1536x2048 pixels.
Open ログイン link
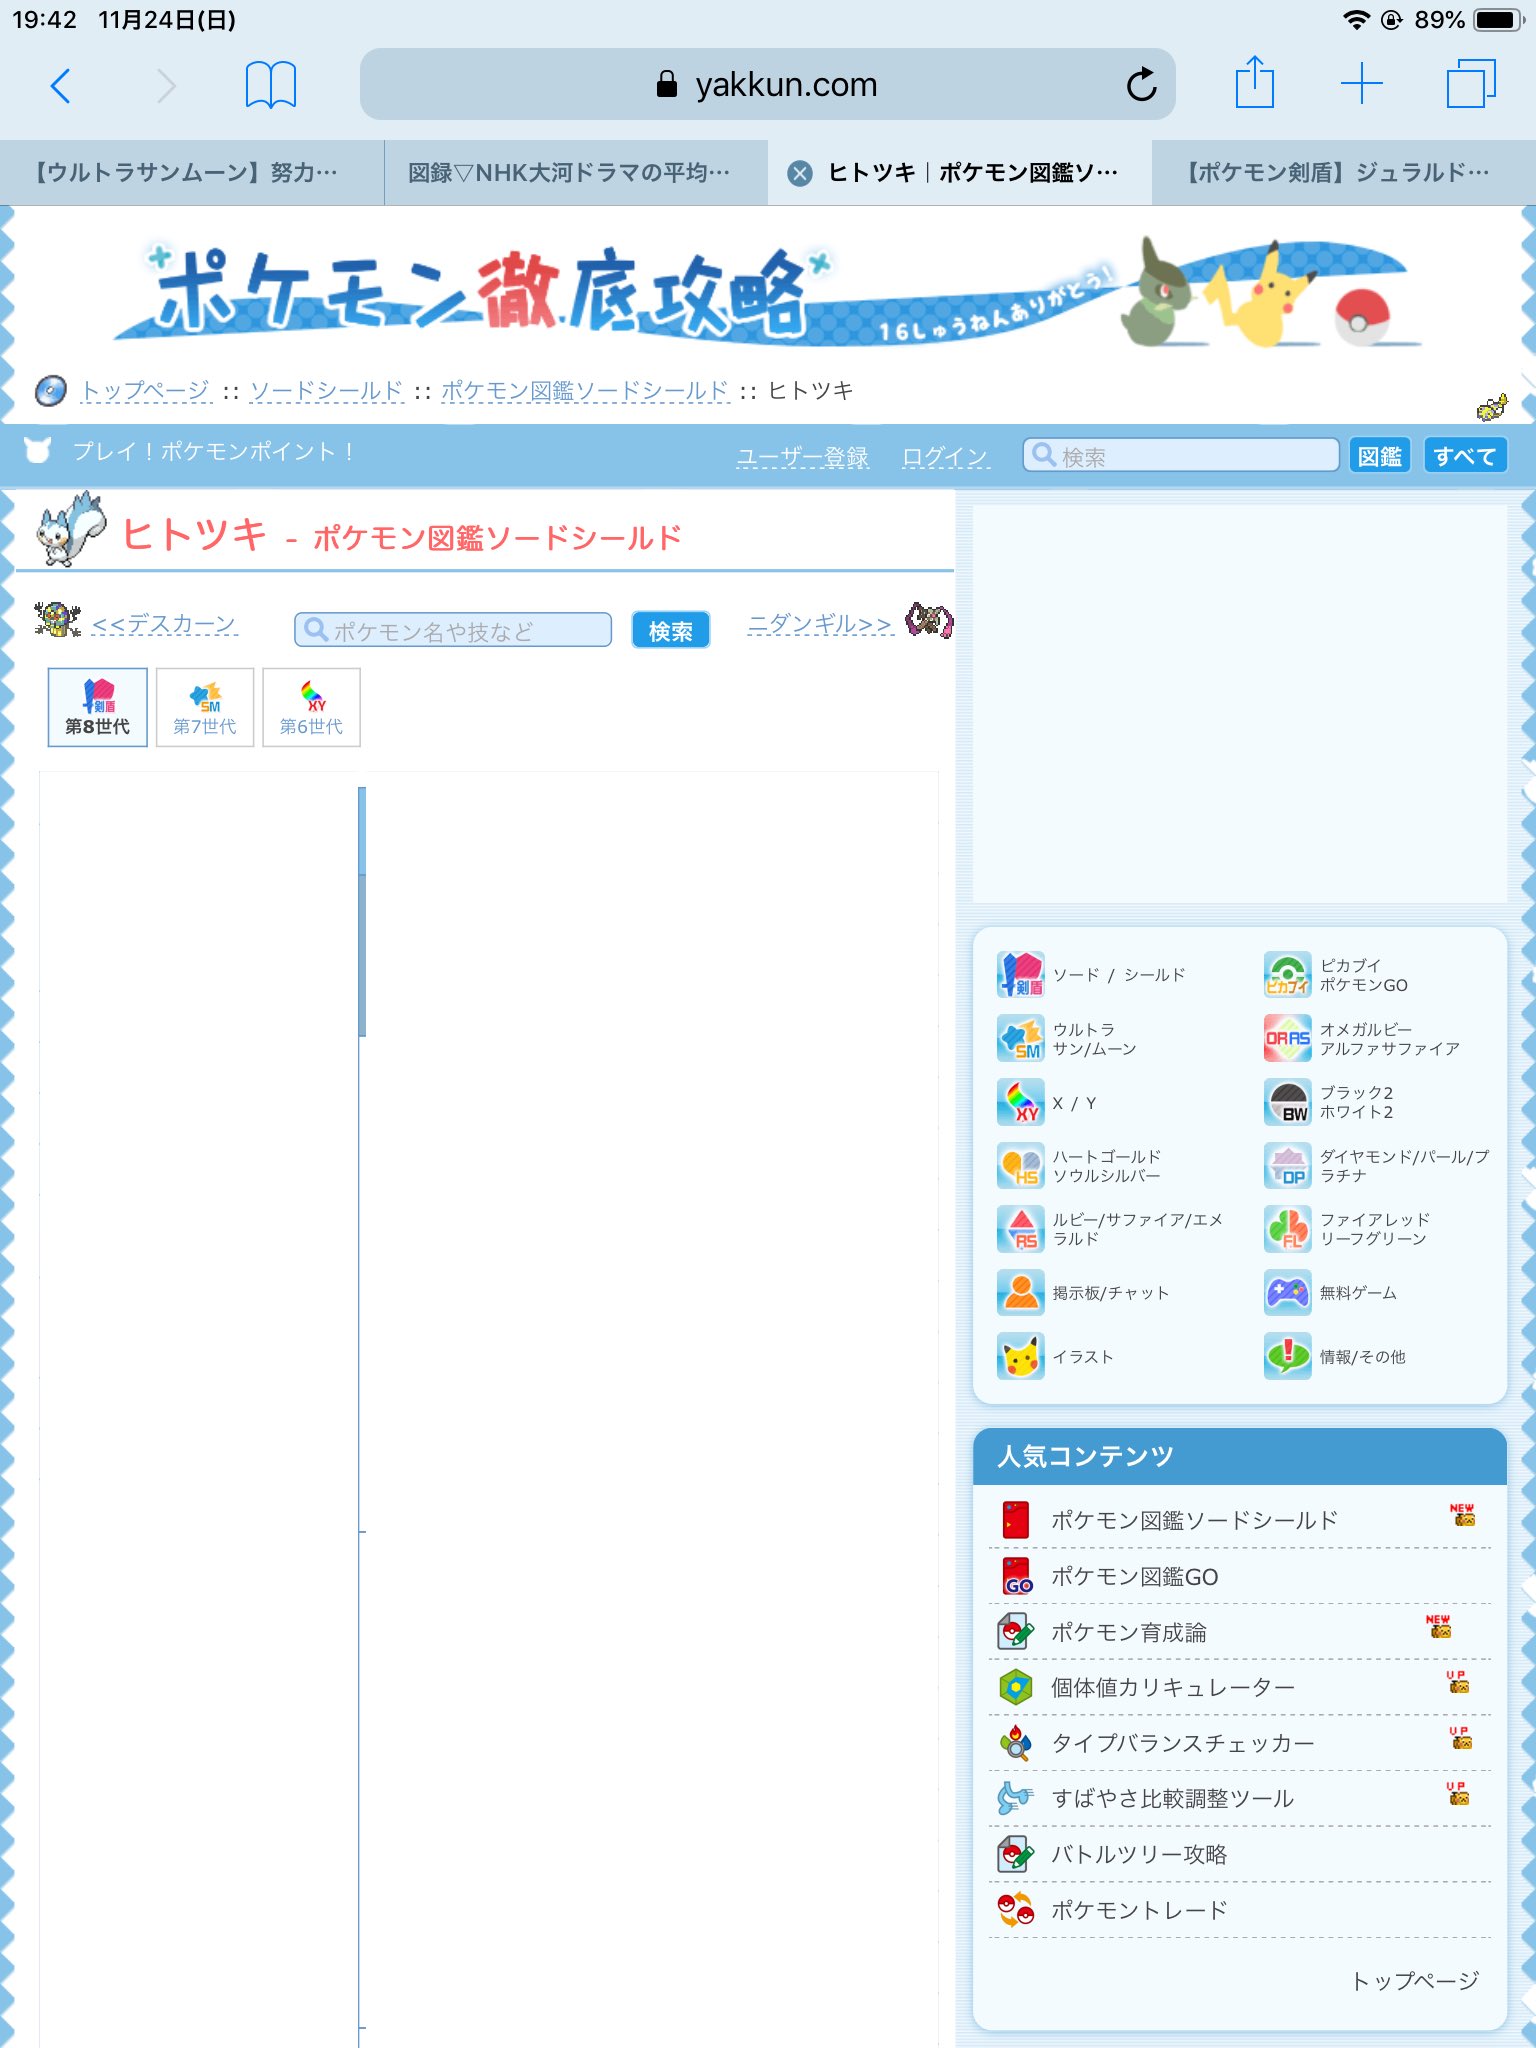[945, 457]
